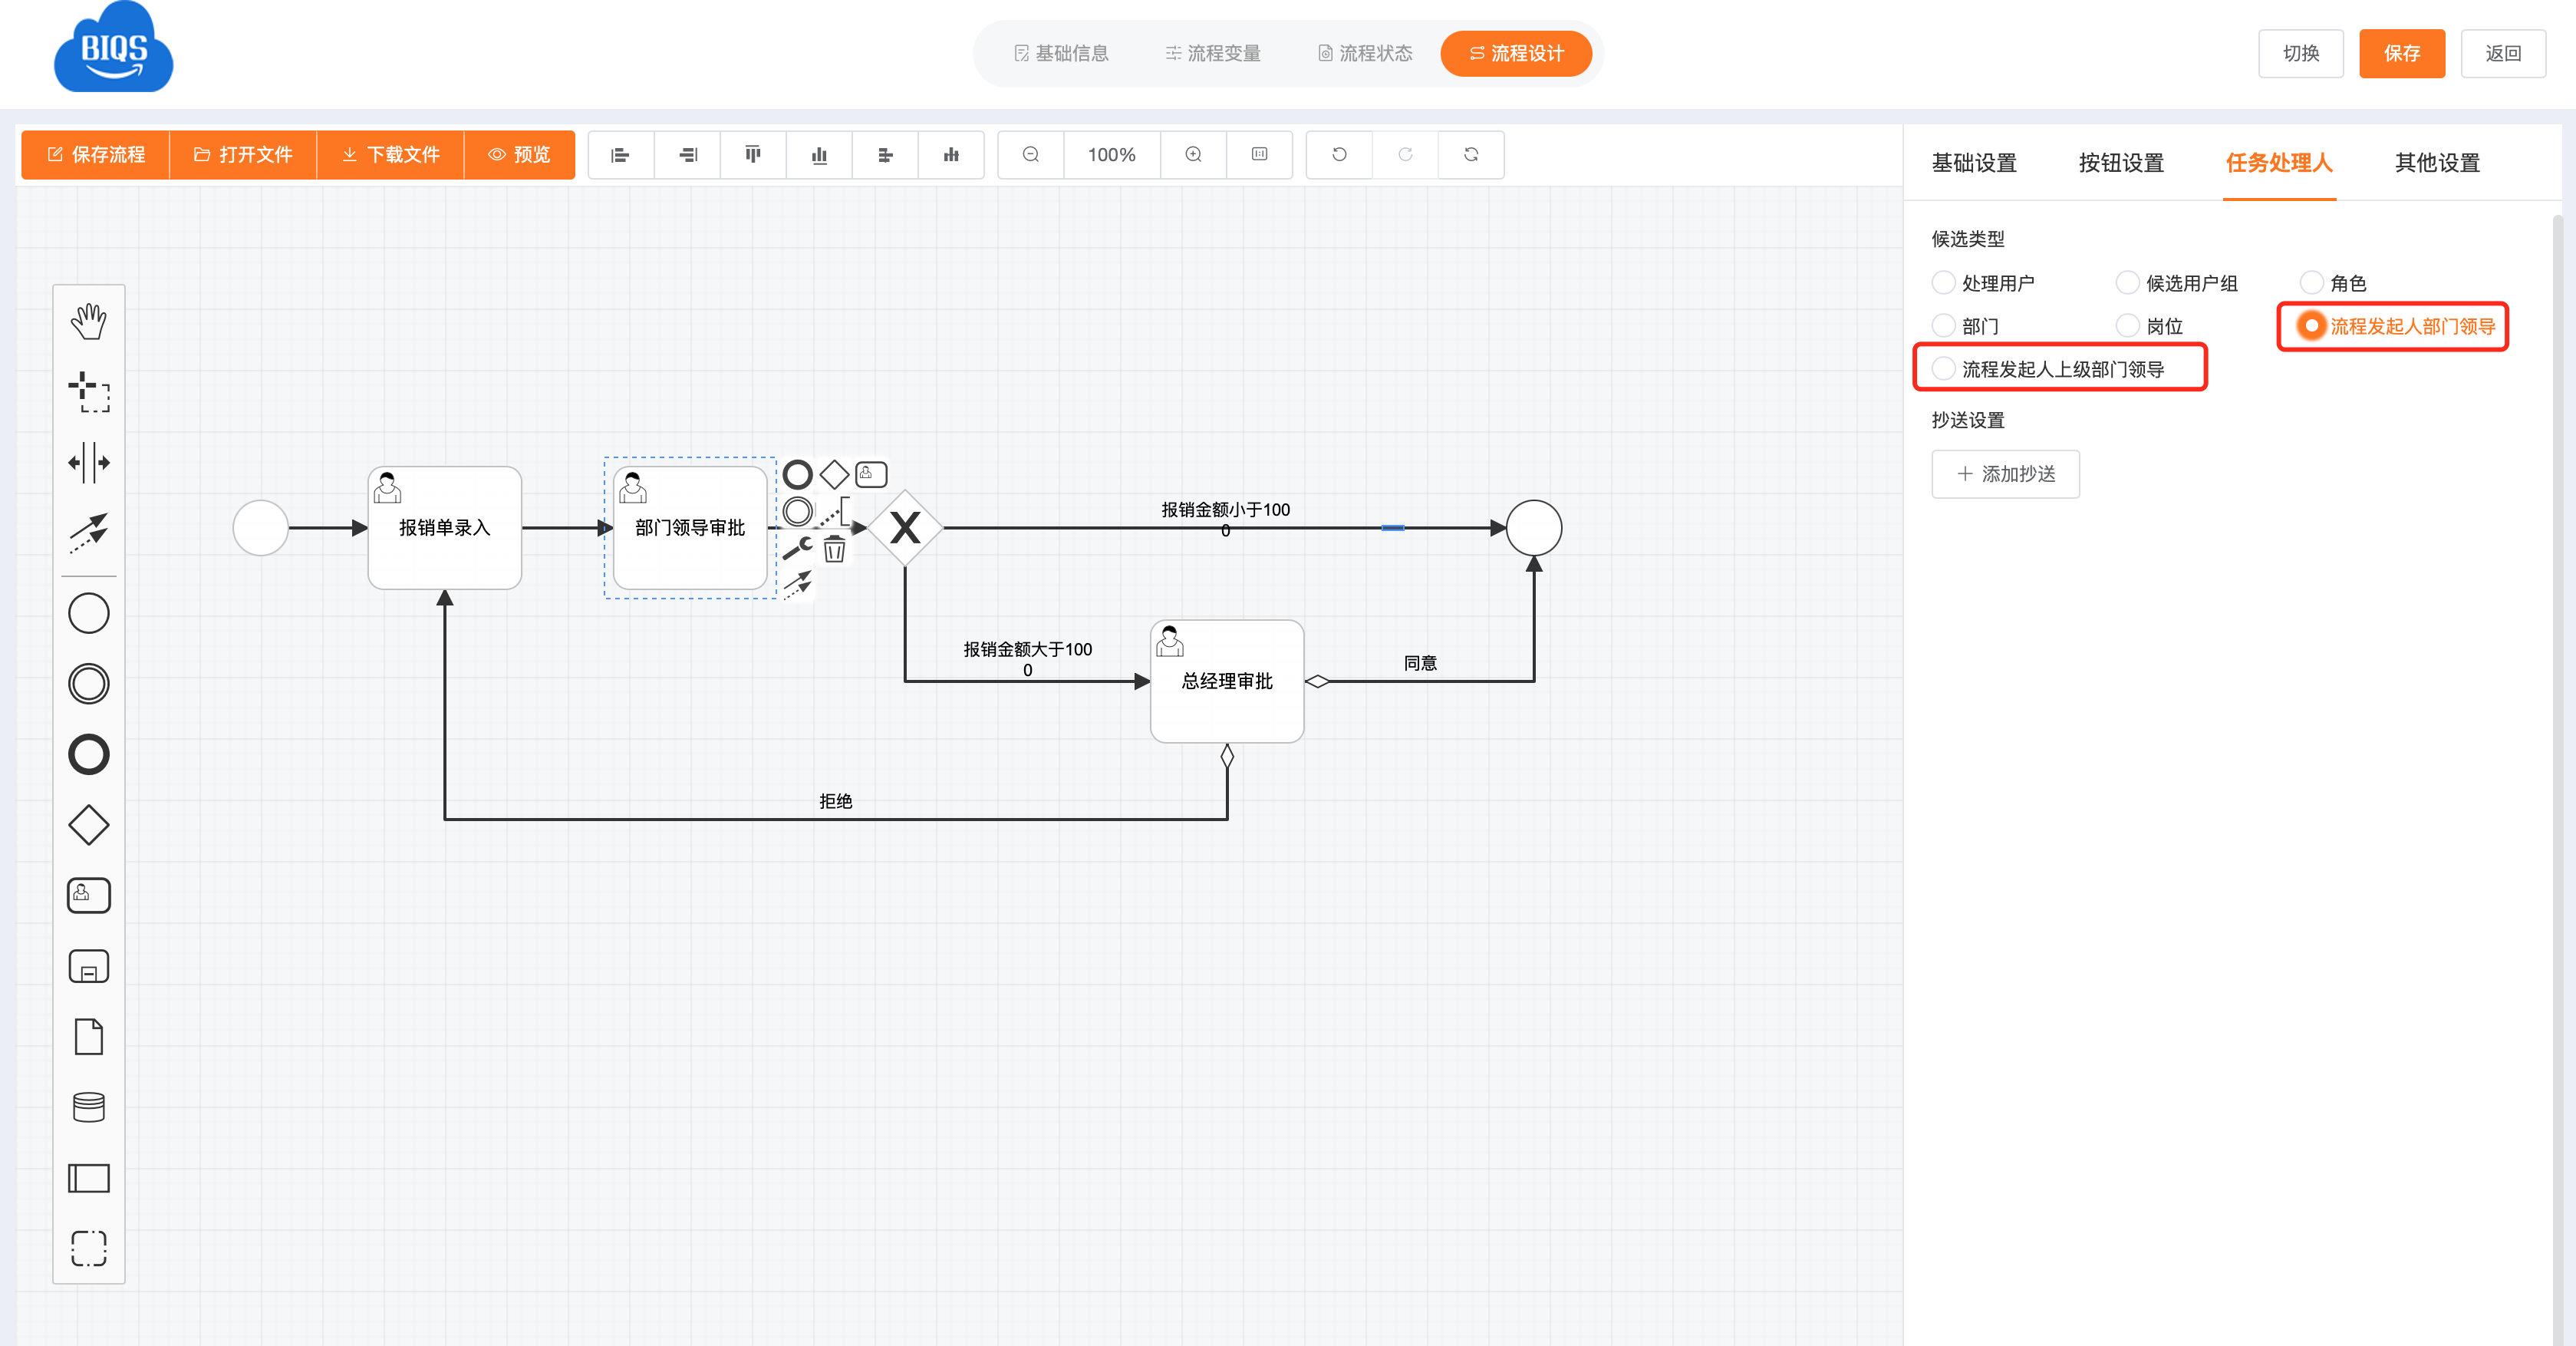Reset canvas zoom to fit
The width and height of the screenshot is (2576, 1346).
tap(1259, 155)
